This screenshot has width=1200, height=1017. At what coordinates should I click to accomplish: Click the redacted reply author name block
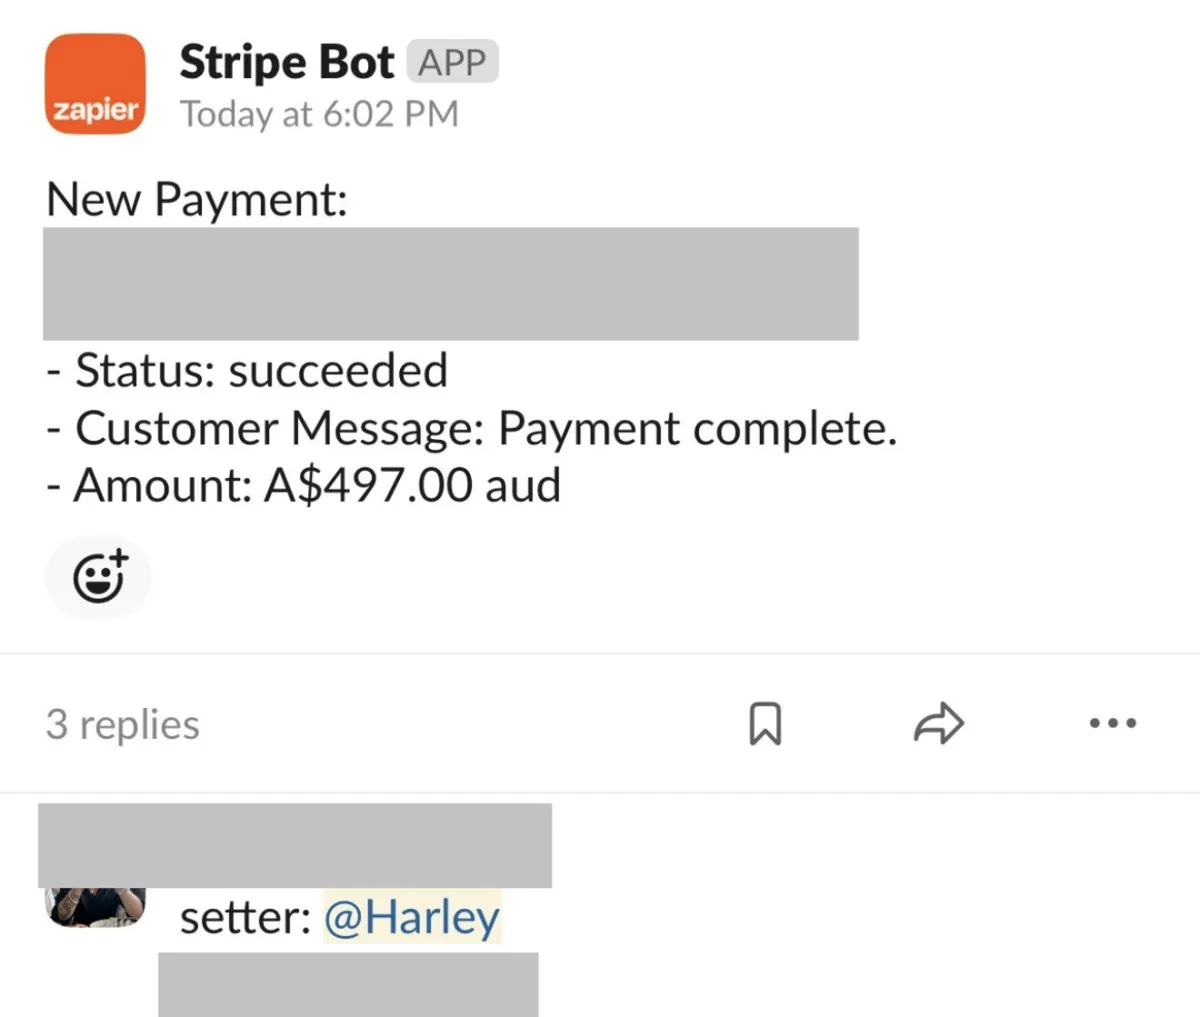[x=295, y=844]
